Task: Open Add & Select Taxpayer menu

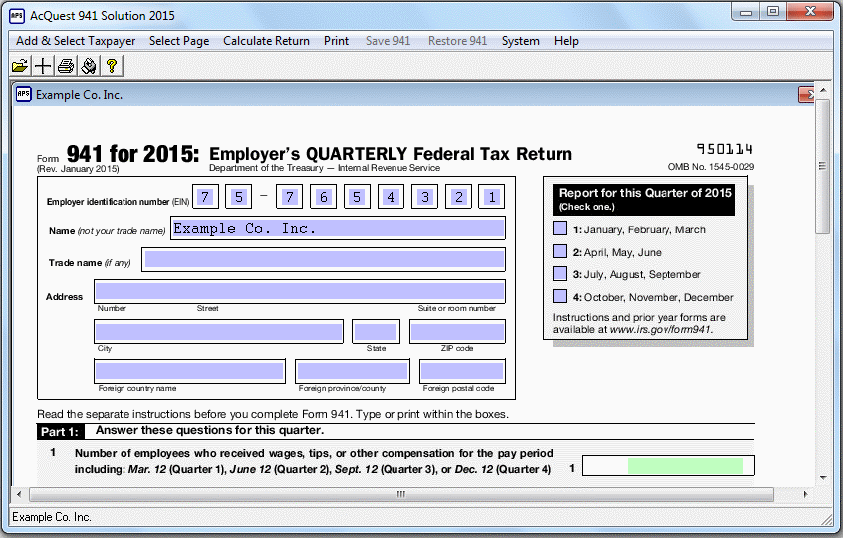Action: (x=76, y=41)
